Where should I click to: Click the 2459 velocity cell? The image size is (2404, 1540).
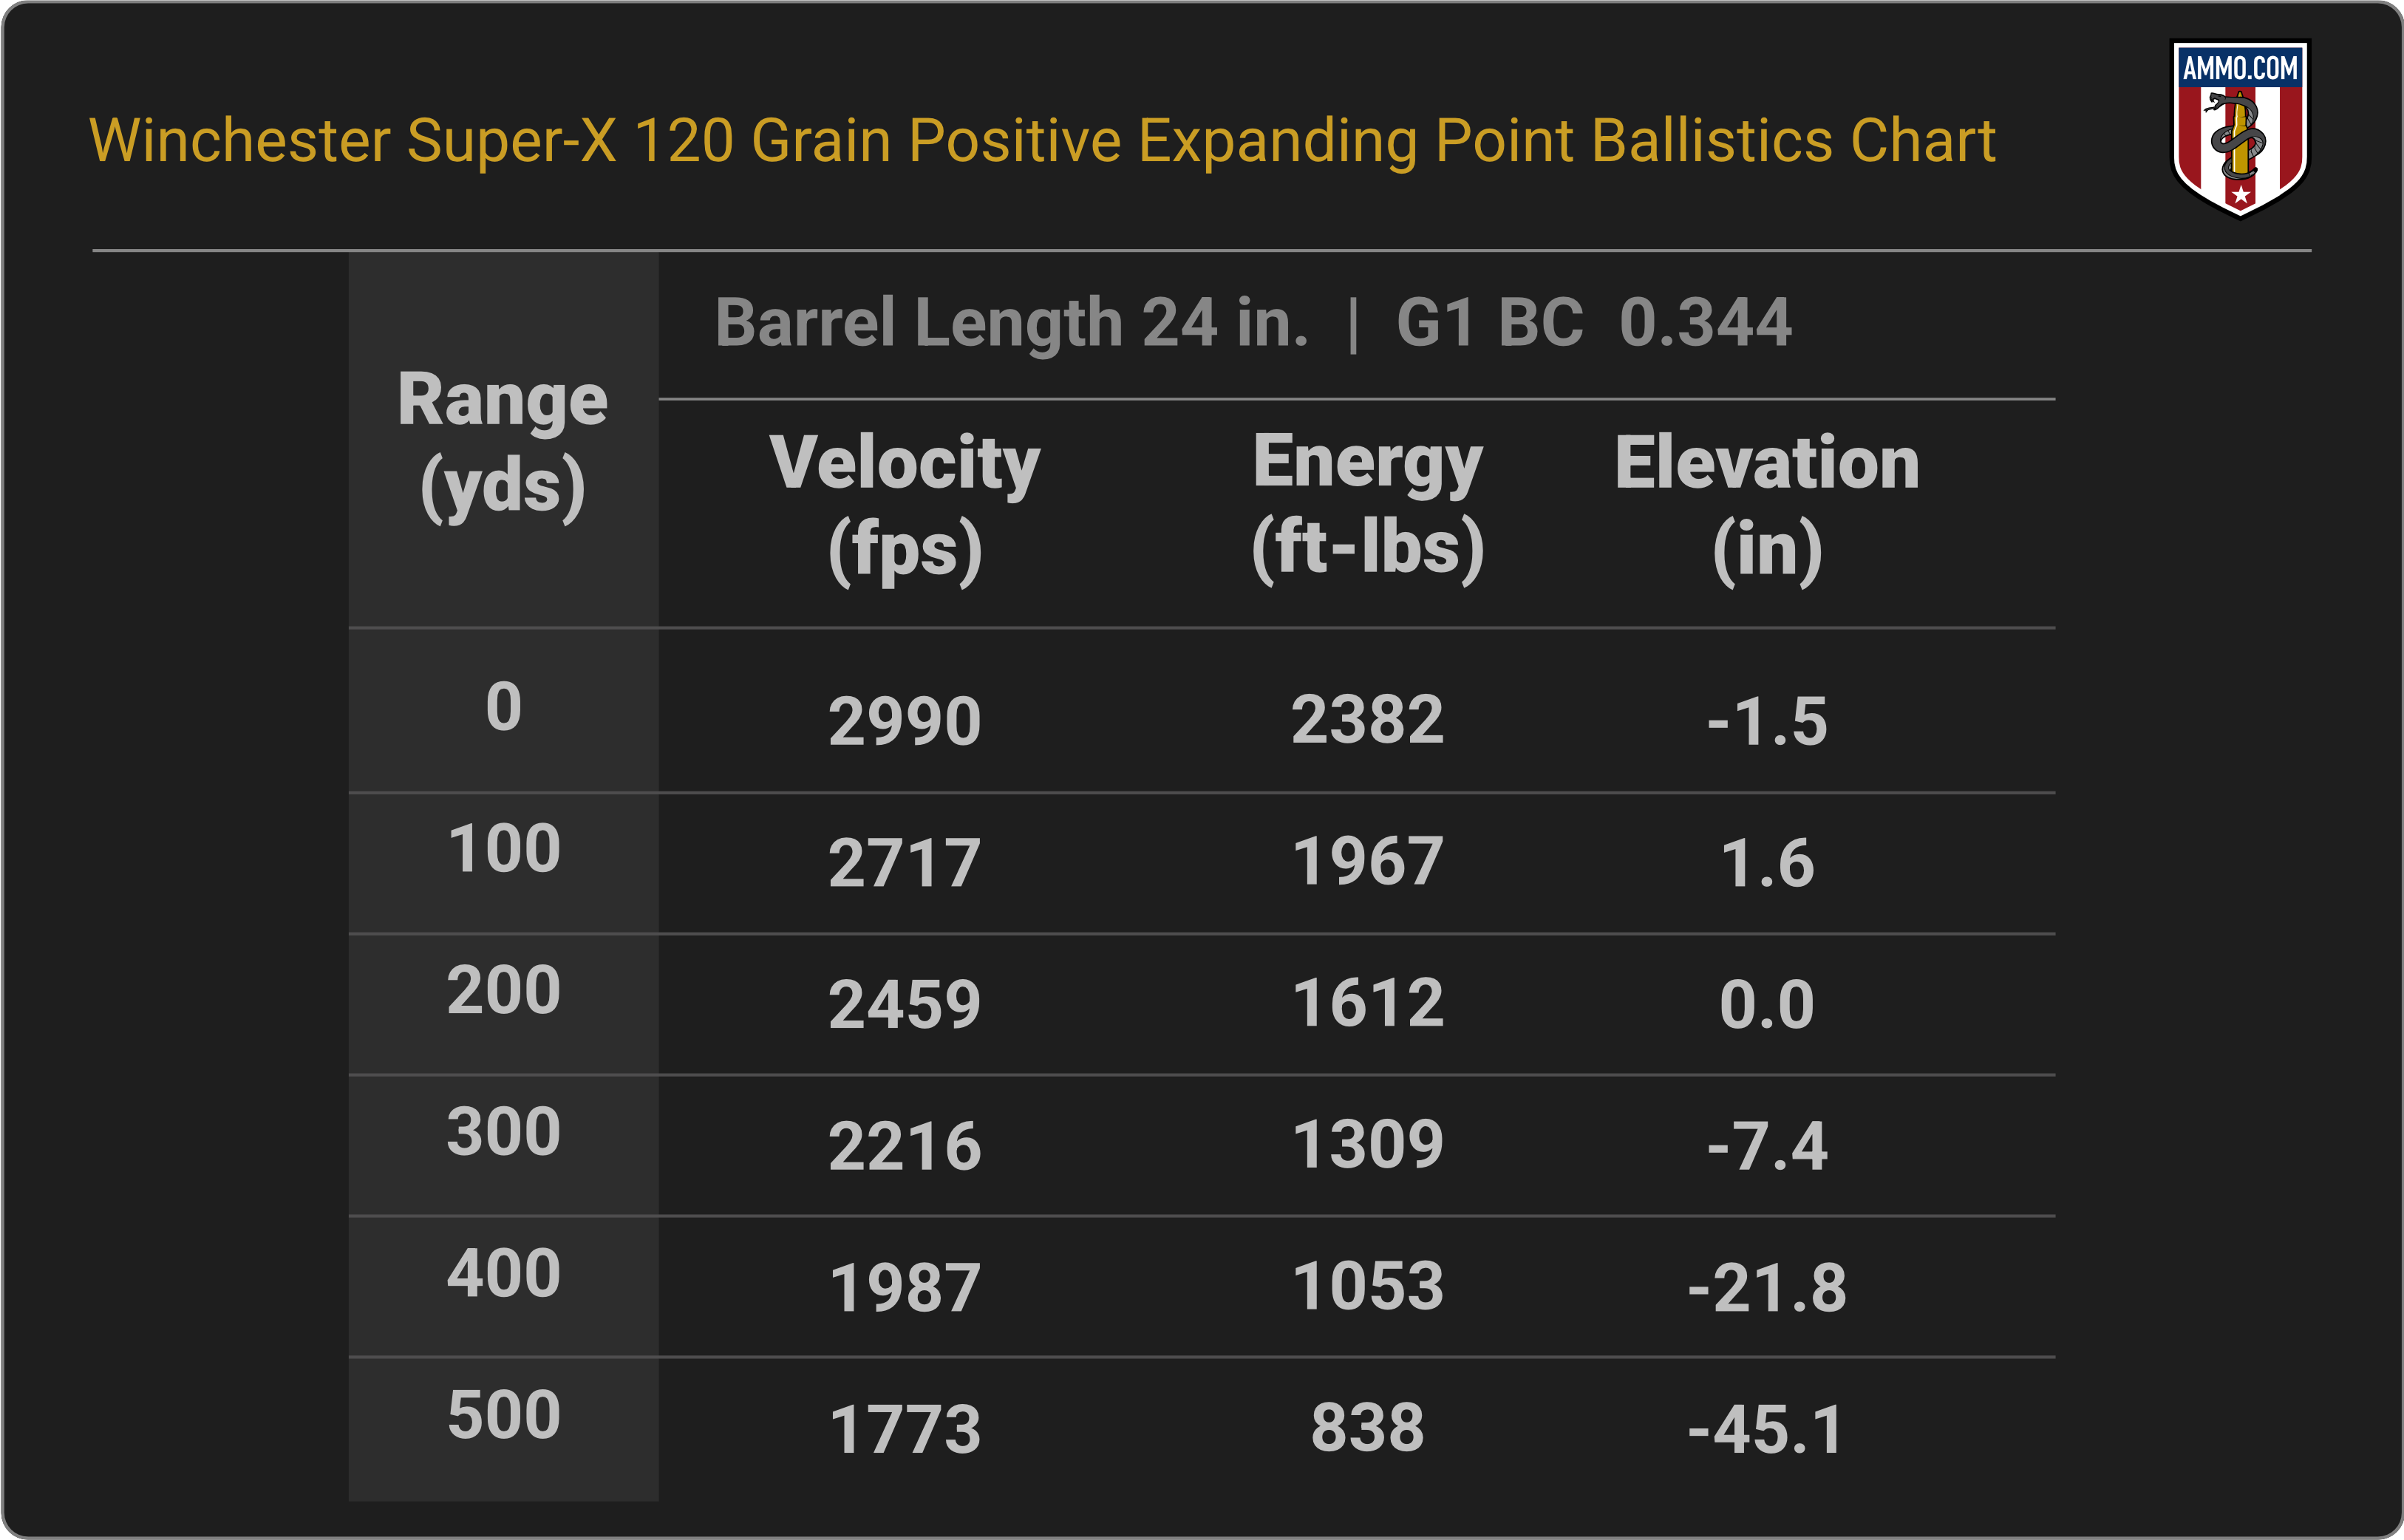(x=904, y=1004)
